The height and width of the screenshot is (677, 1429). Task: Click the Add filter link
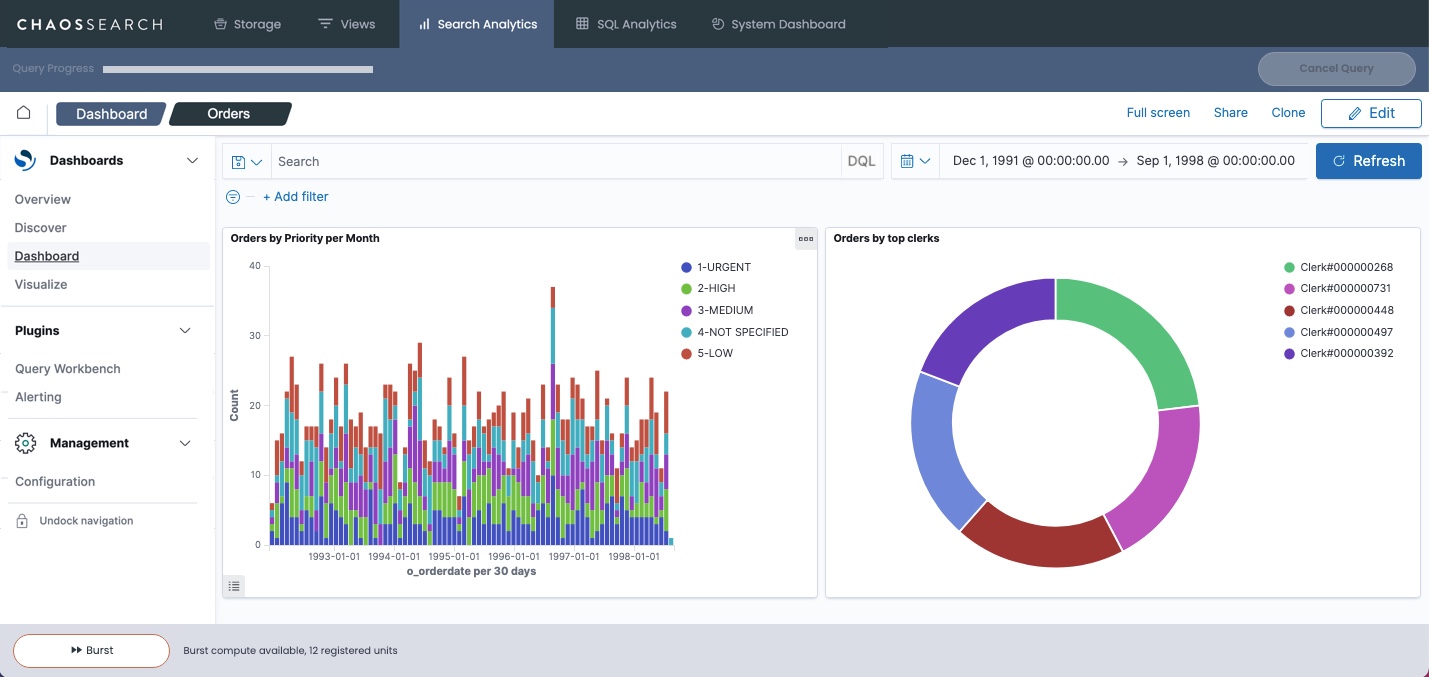(295, 197)
